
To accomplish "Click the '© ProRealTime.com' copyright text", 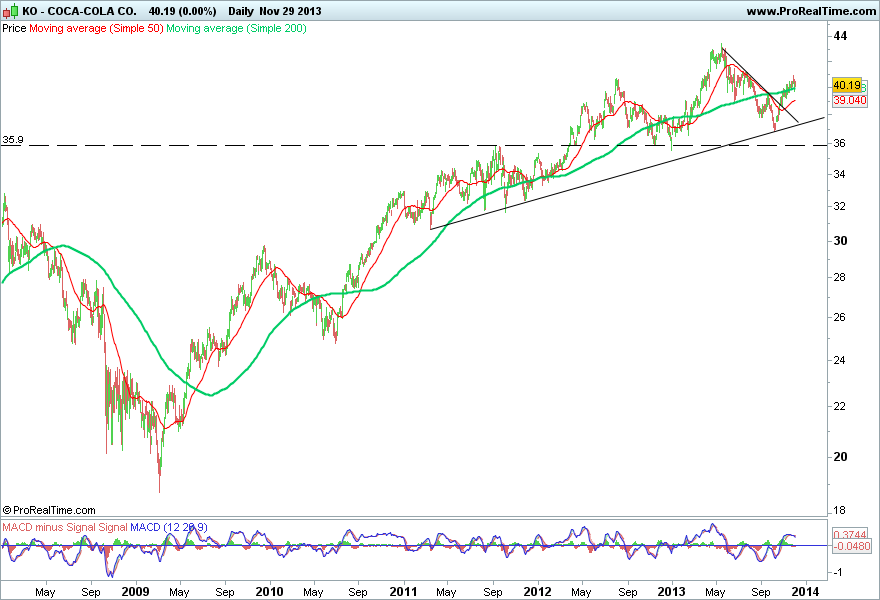I will [49, 510].
